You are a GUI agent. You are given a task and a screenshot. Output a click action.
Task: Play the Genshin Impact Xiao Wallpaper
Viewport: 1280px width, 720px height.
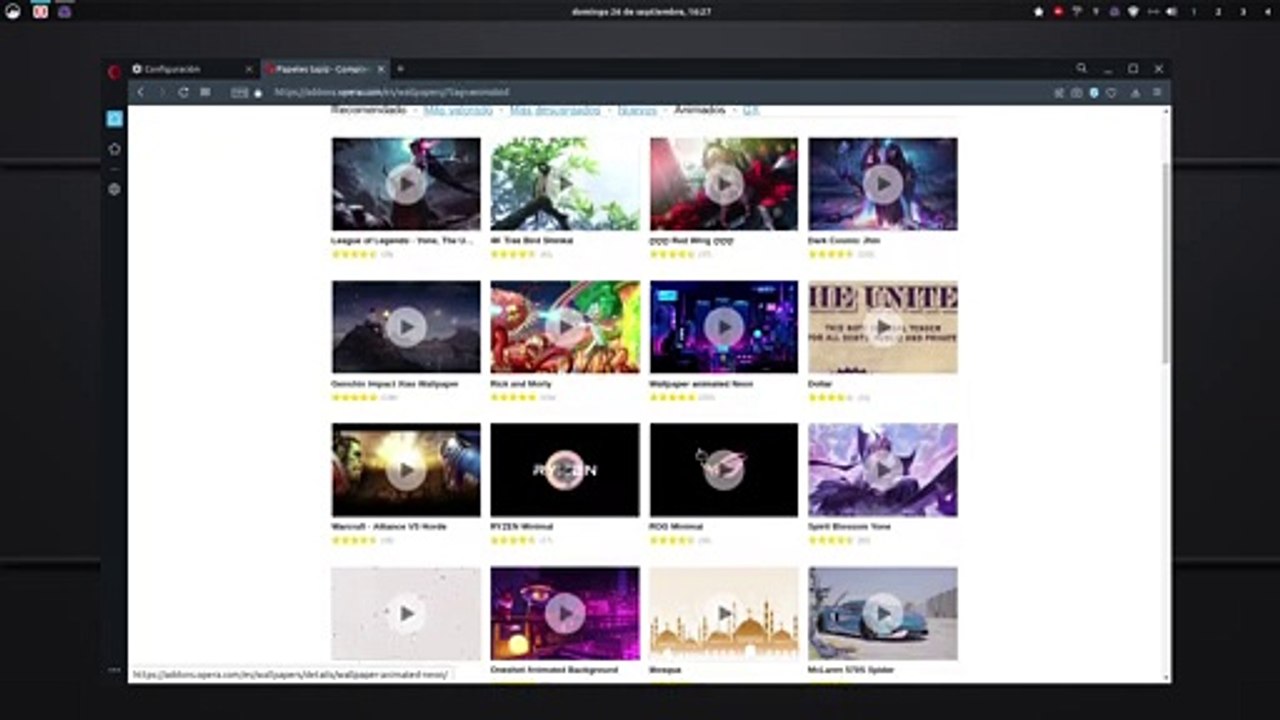(x=406, y=327)
